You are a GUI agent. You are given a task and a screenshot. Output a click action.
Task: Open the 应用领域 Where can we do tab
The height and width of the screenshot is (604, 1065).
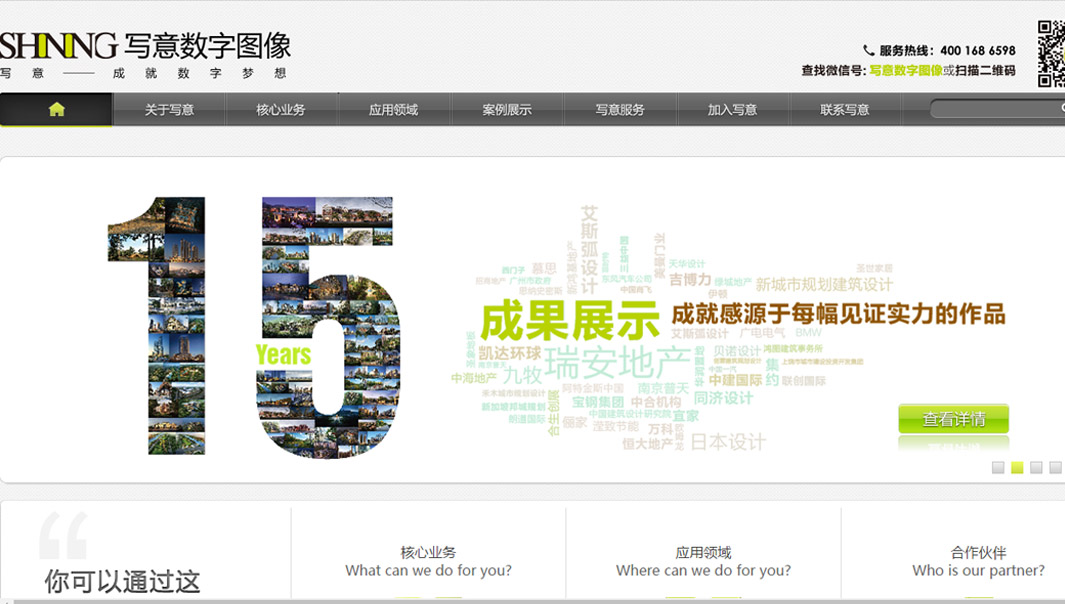point(704,561)
